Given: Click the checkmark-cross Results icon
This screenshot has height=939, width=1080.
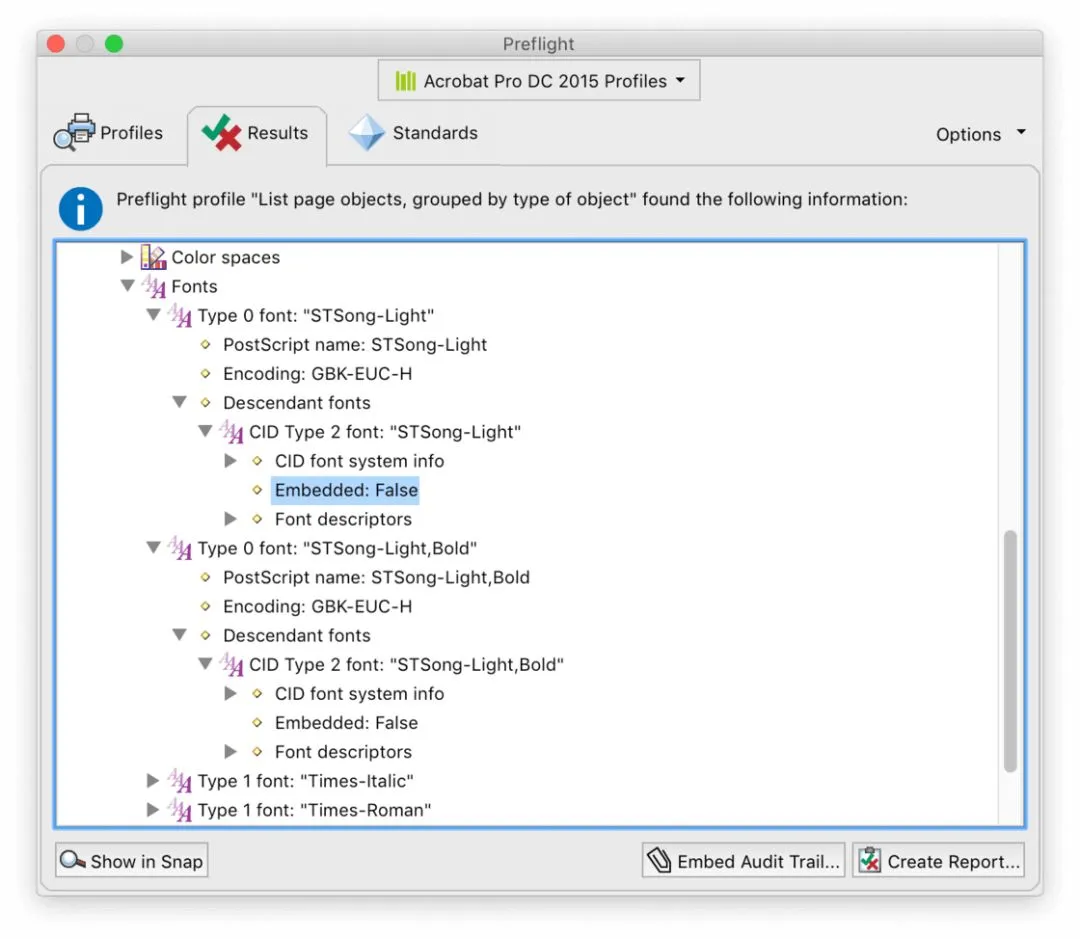Looking at the screenshot, I should (x=222, y=132).
